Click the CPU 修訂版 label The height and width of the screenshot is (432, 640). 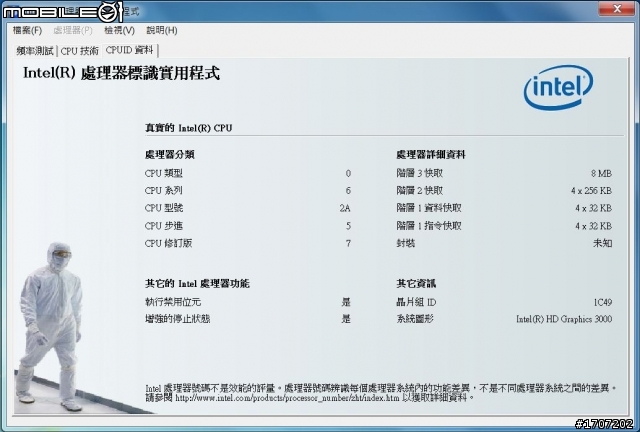pos(168,243)
